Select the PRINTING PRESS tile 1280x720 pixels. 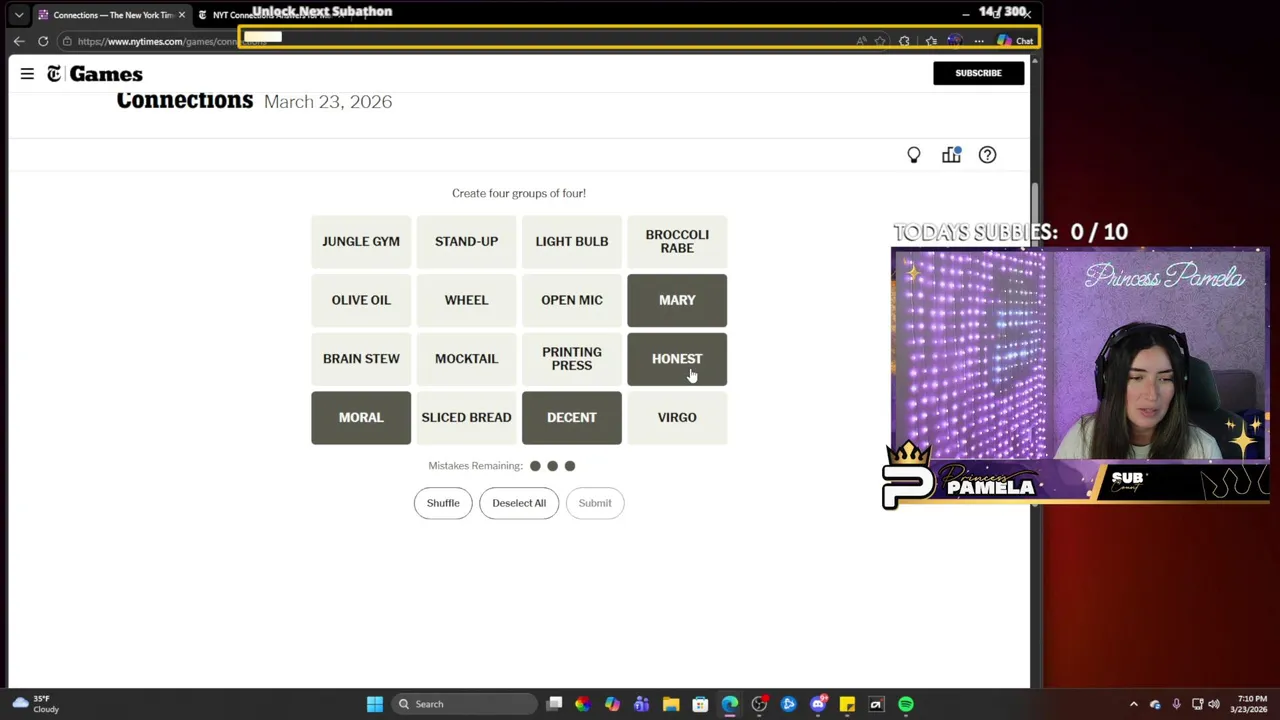[x=572, y=359]
